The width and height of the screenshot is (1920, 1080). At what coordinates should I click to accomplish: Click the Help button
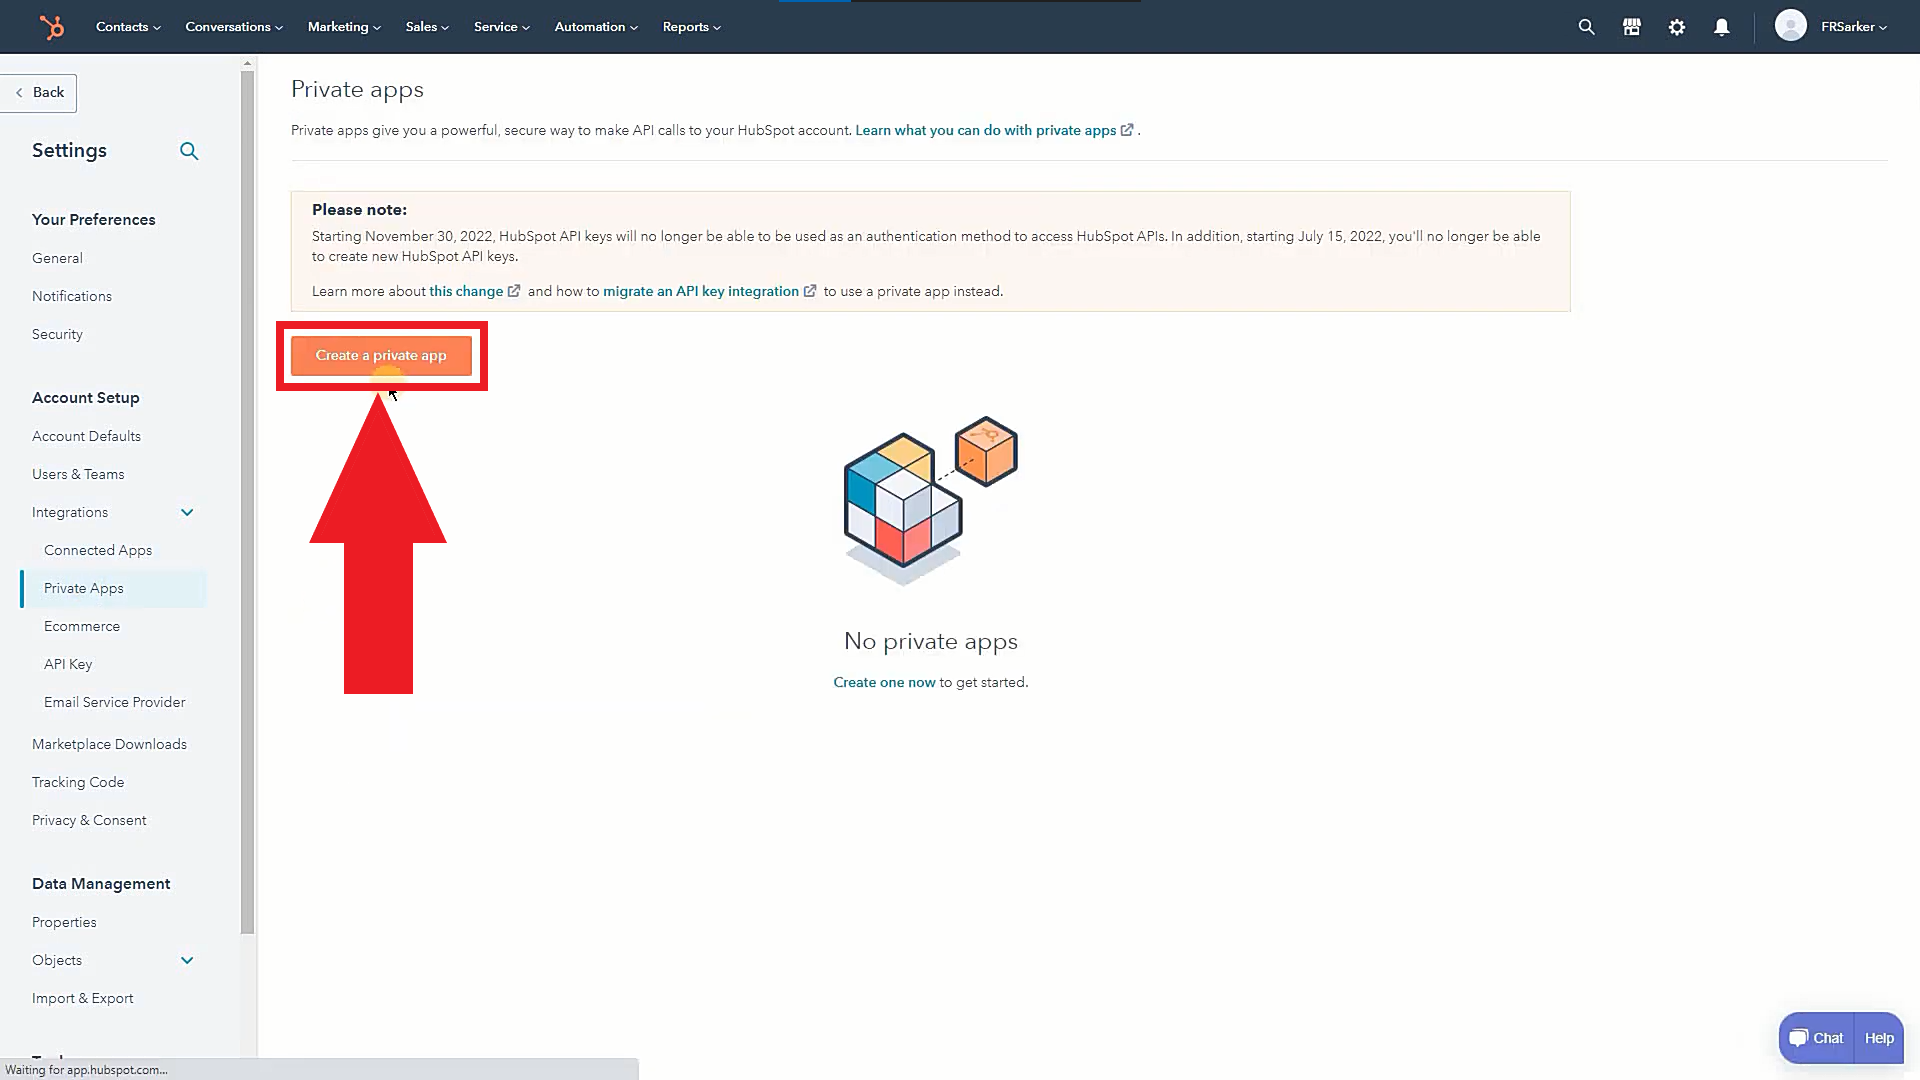coord(1879,1038)
